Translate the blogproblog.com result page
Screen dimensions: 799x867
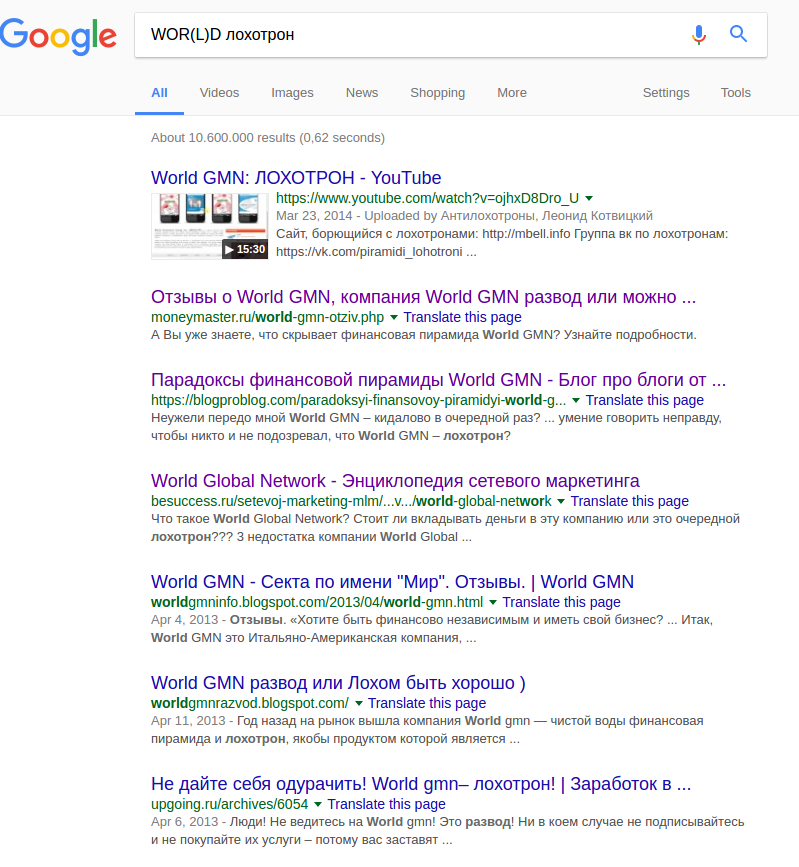645,400
